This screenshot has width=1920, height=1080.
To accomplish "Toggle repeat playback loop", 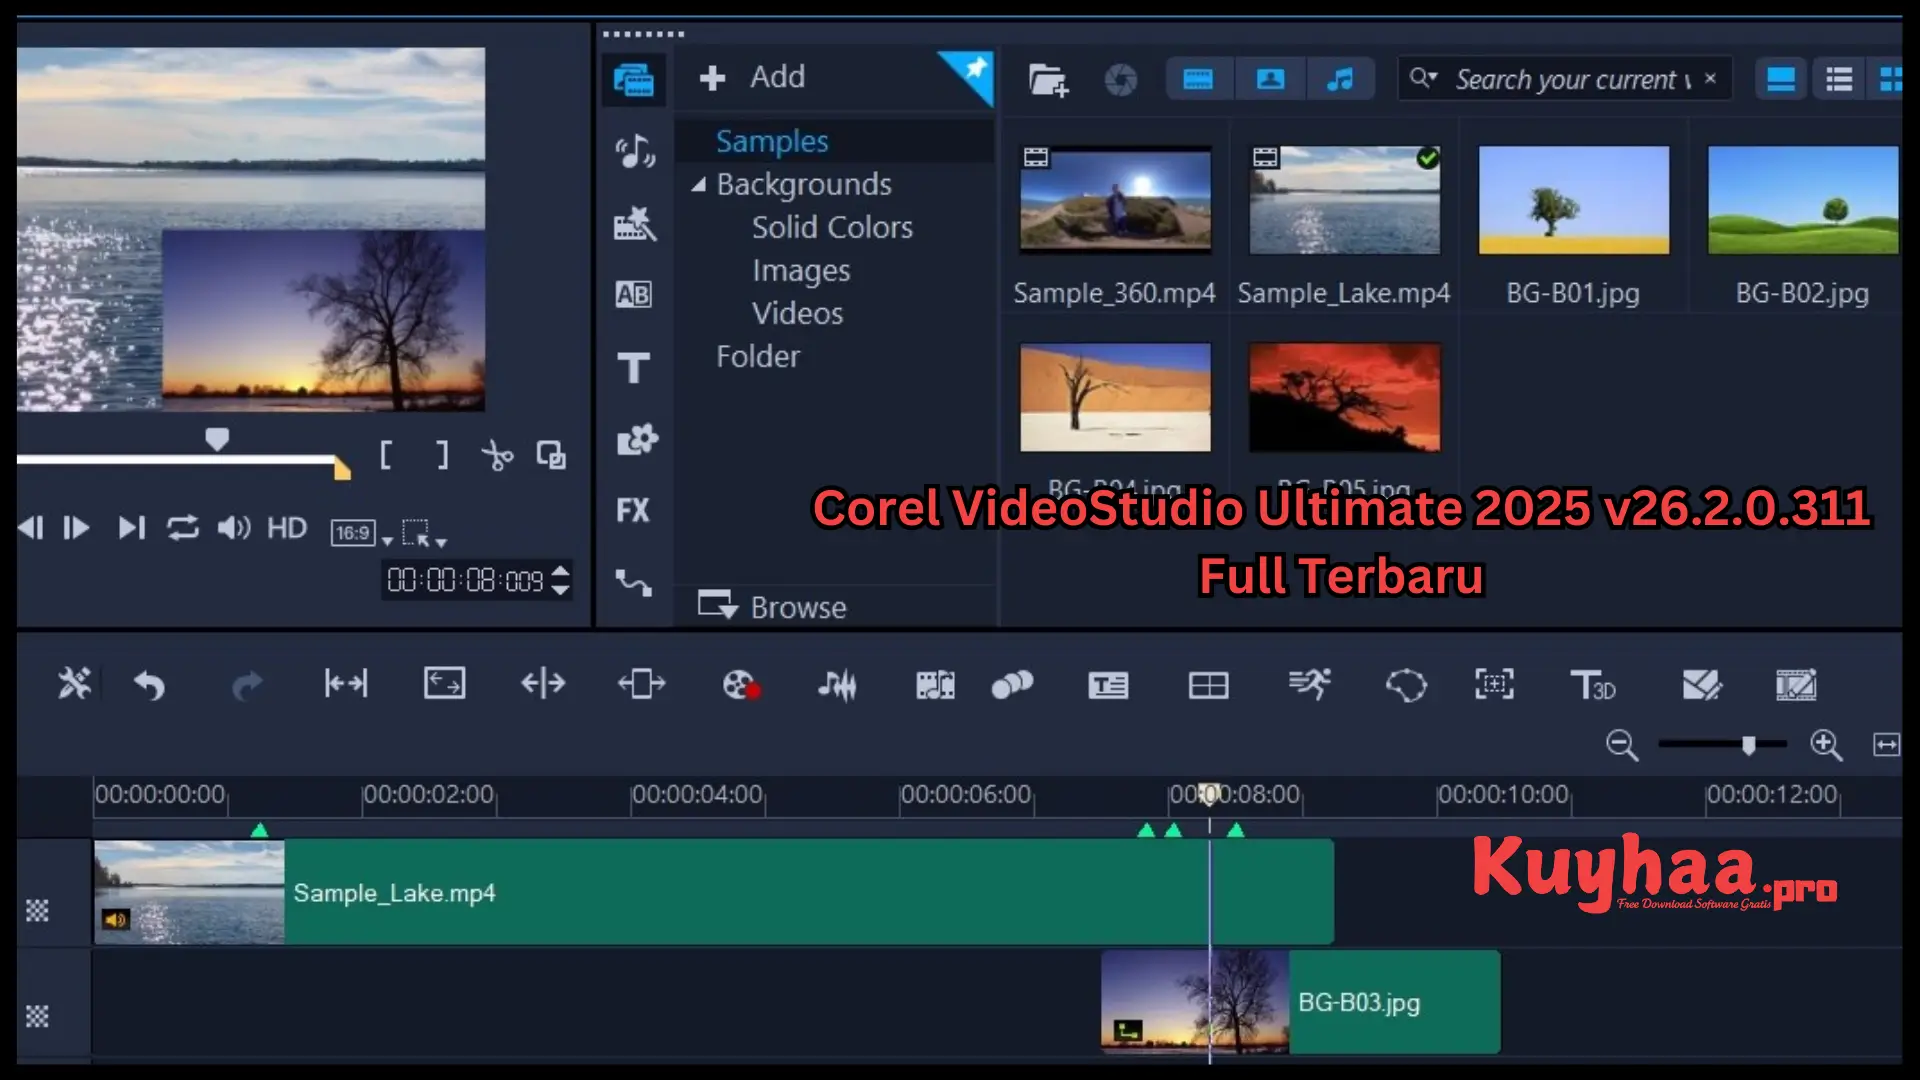I will [x=183, y=528].
